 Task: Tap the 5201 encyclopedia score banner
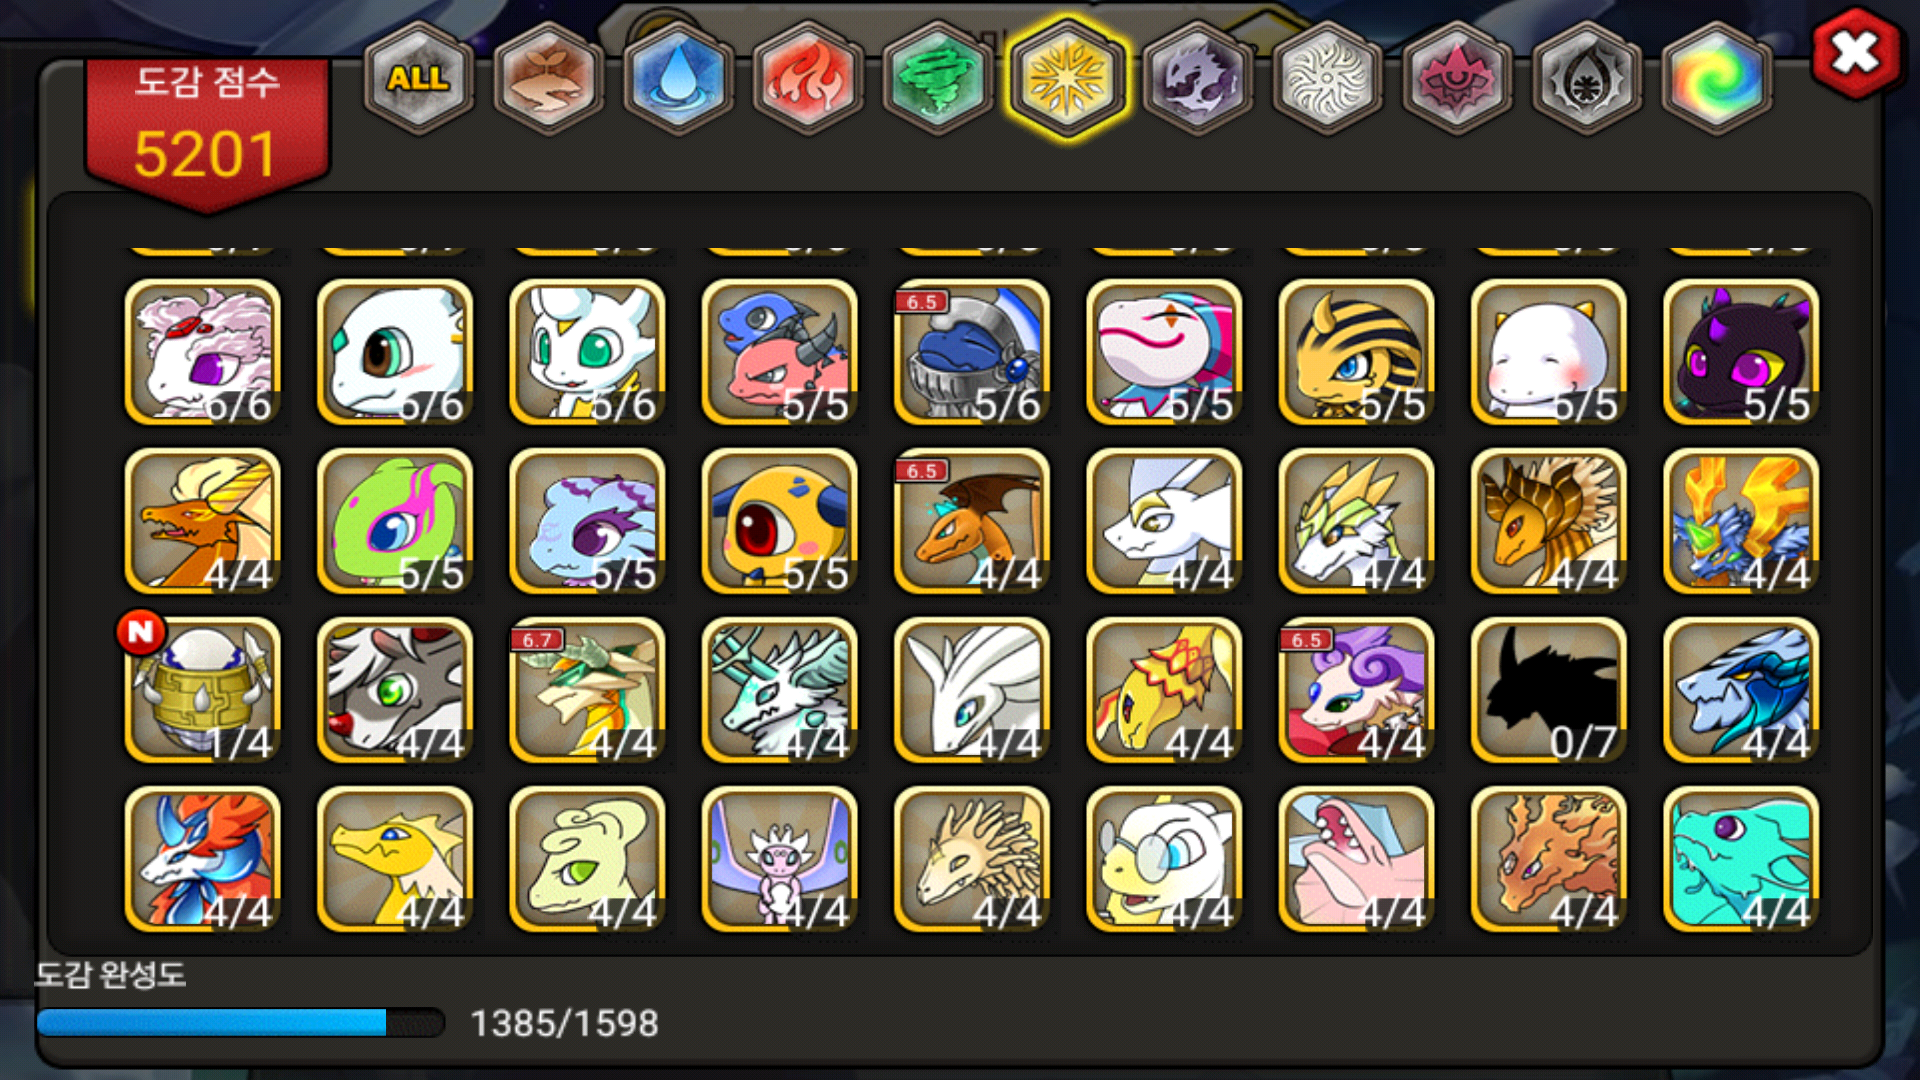coord(207,130)
